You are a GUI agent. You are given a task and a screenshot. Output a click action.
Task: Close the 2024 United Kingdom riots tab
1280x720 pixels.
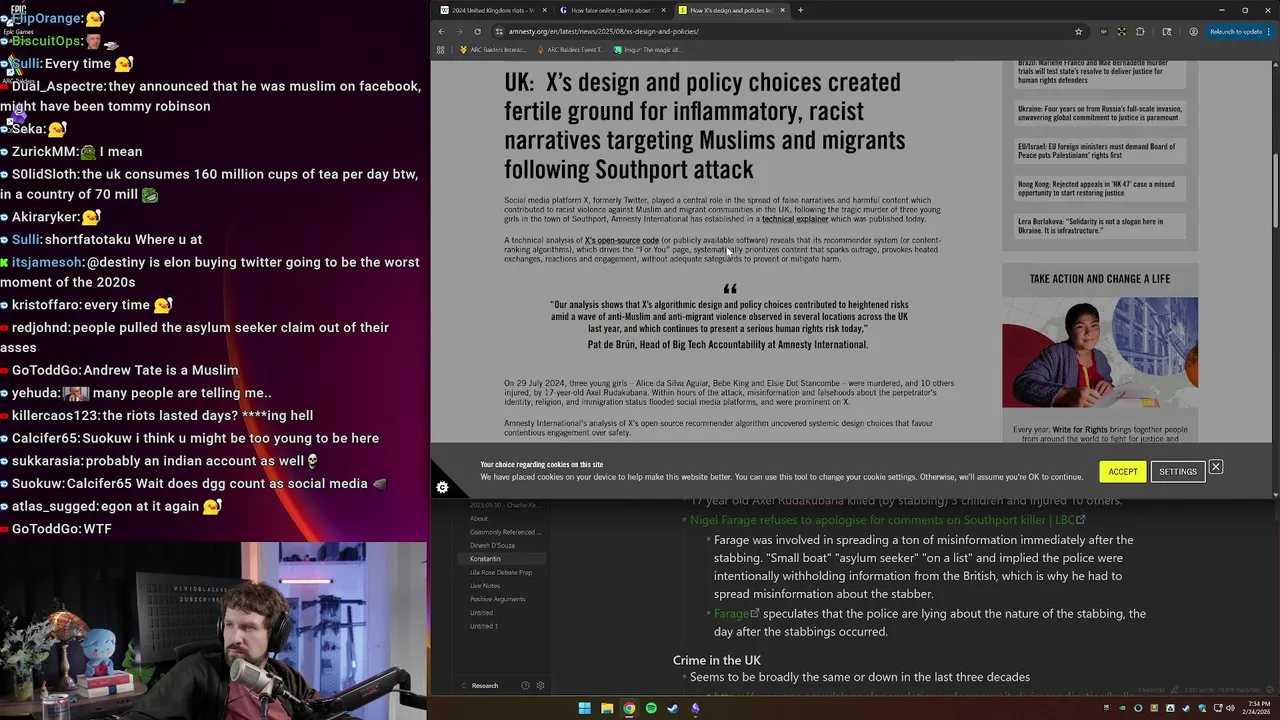[544, 10]
